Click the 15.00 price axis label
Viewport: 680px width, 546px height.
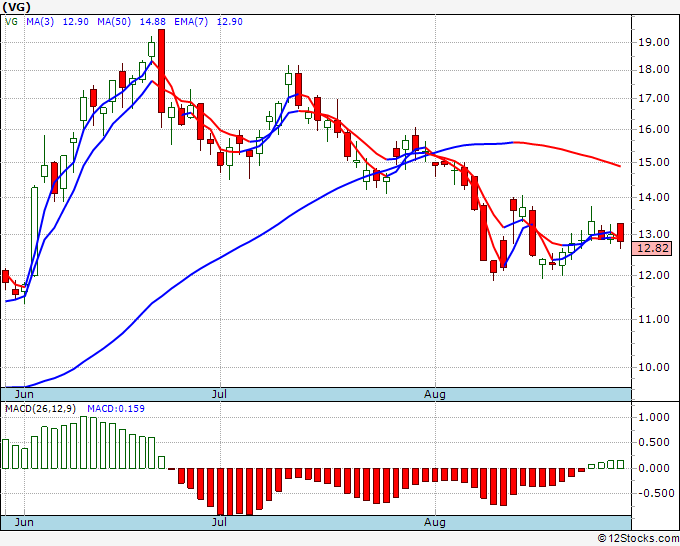click(654, 162)
